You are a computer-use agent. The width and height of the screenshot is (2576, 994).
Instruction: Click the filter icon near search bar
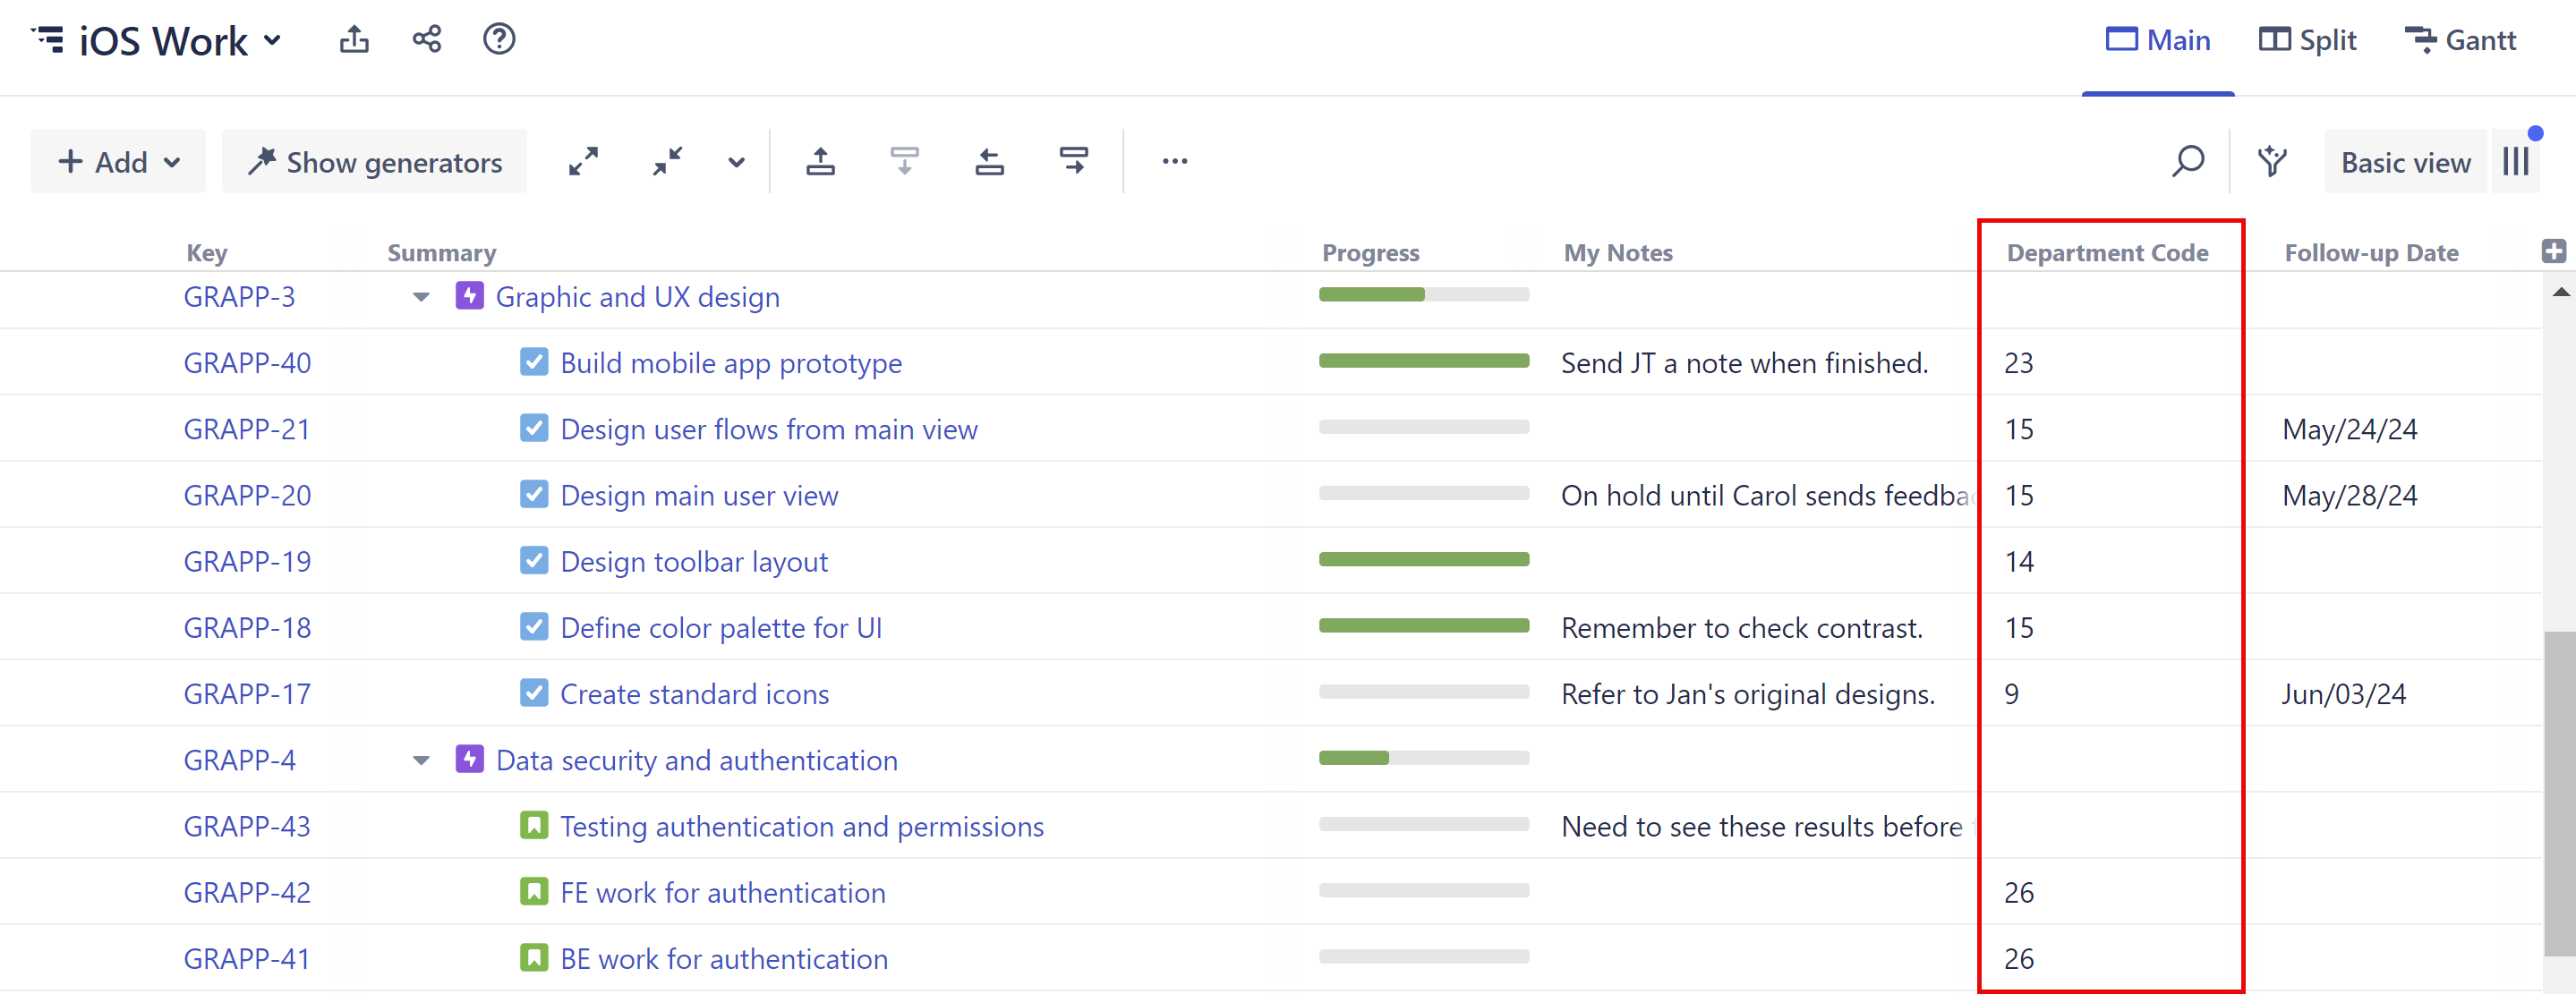2272,161
